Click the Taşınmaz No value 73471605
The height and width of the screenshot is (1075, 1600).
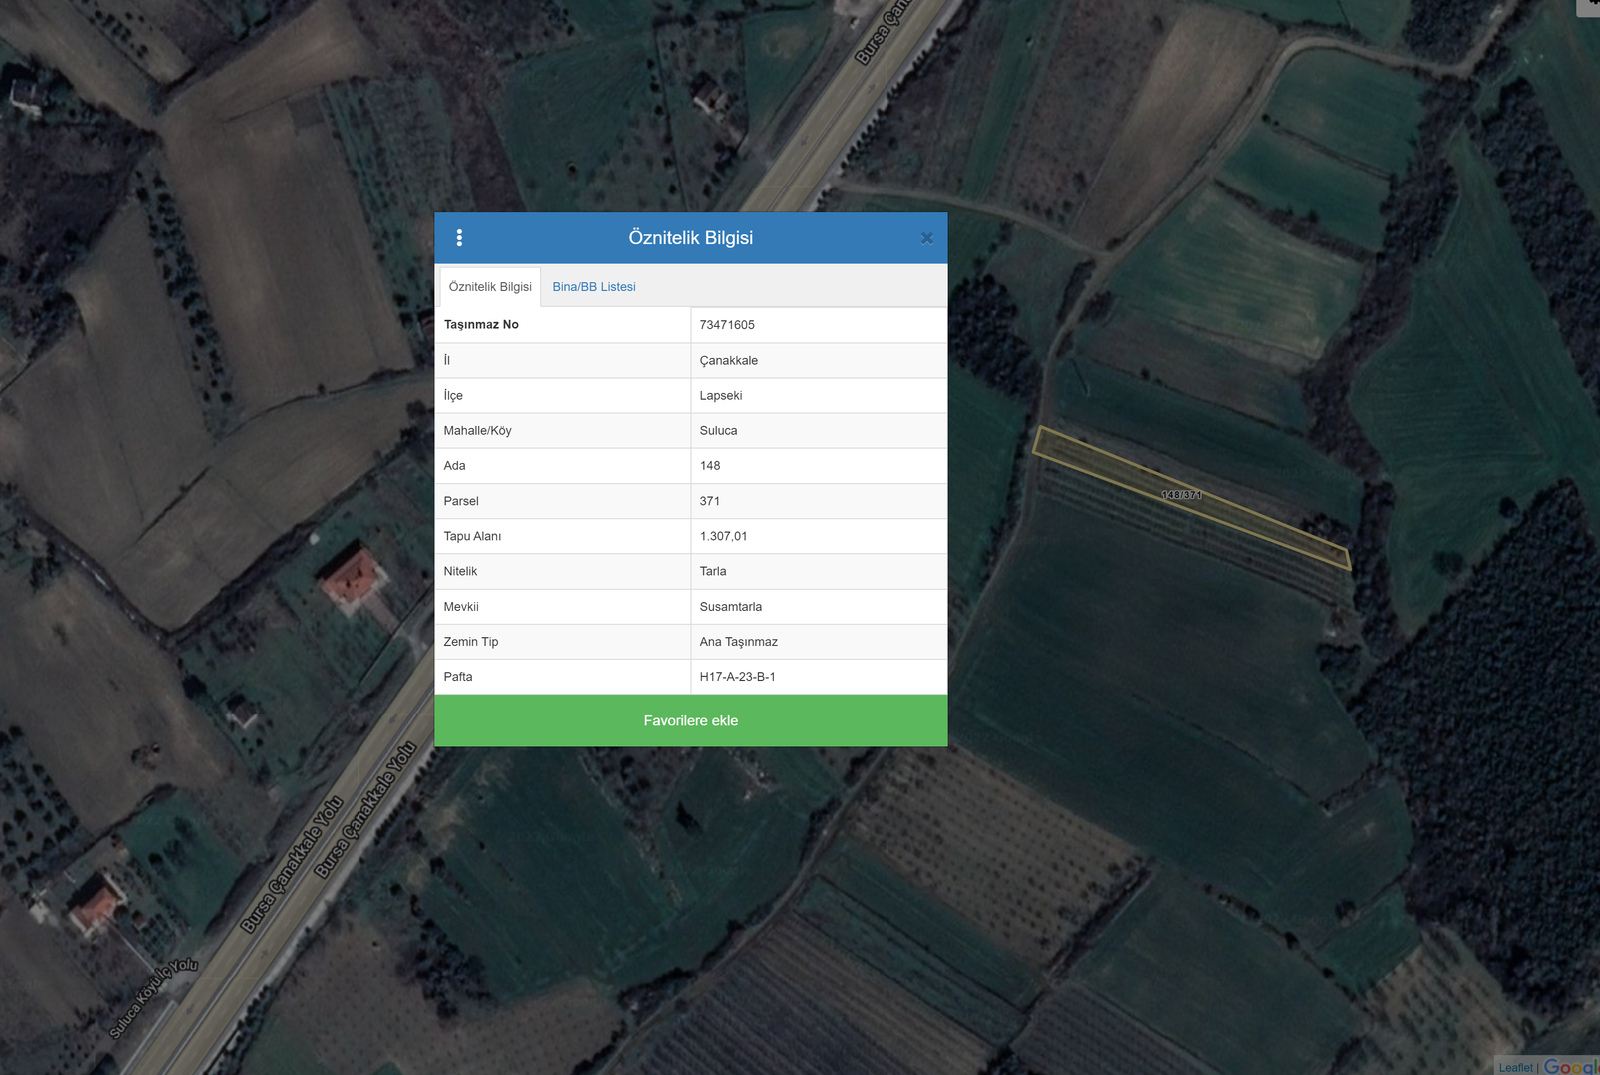[727, 325]
